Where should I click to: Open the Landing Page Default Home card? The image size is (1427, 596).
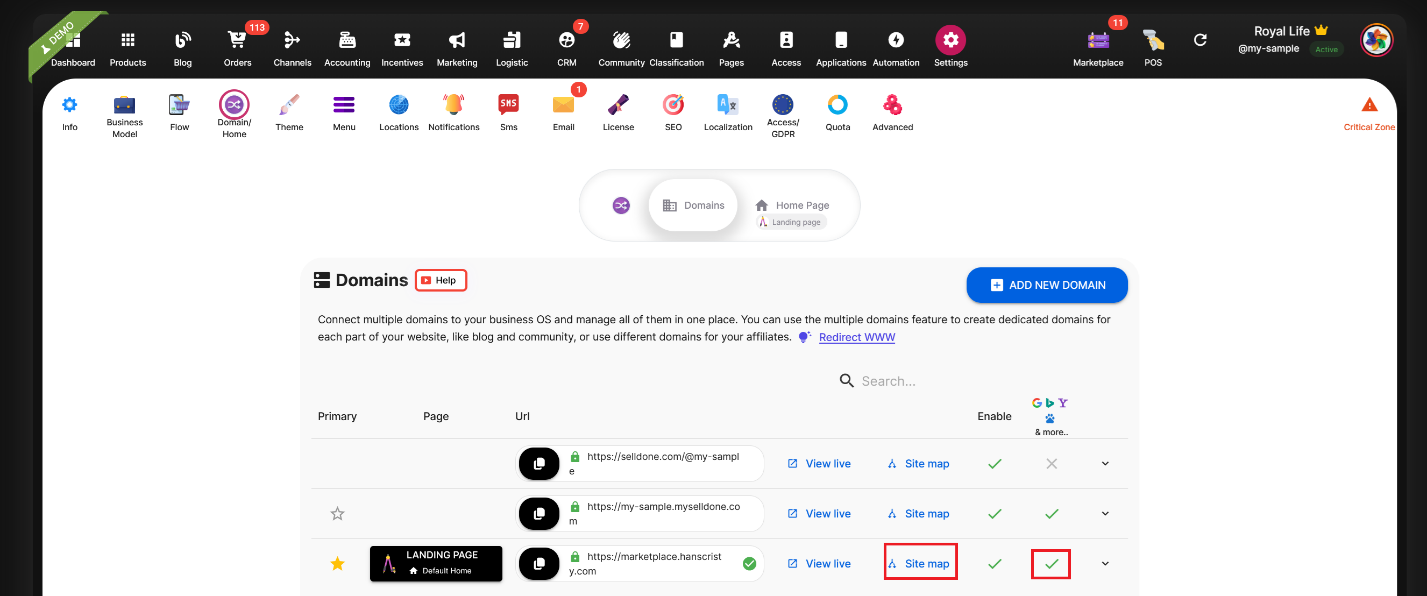pyautogui.click(x=436, y=564)
